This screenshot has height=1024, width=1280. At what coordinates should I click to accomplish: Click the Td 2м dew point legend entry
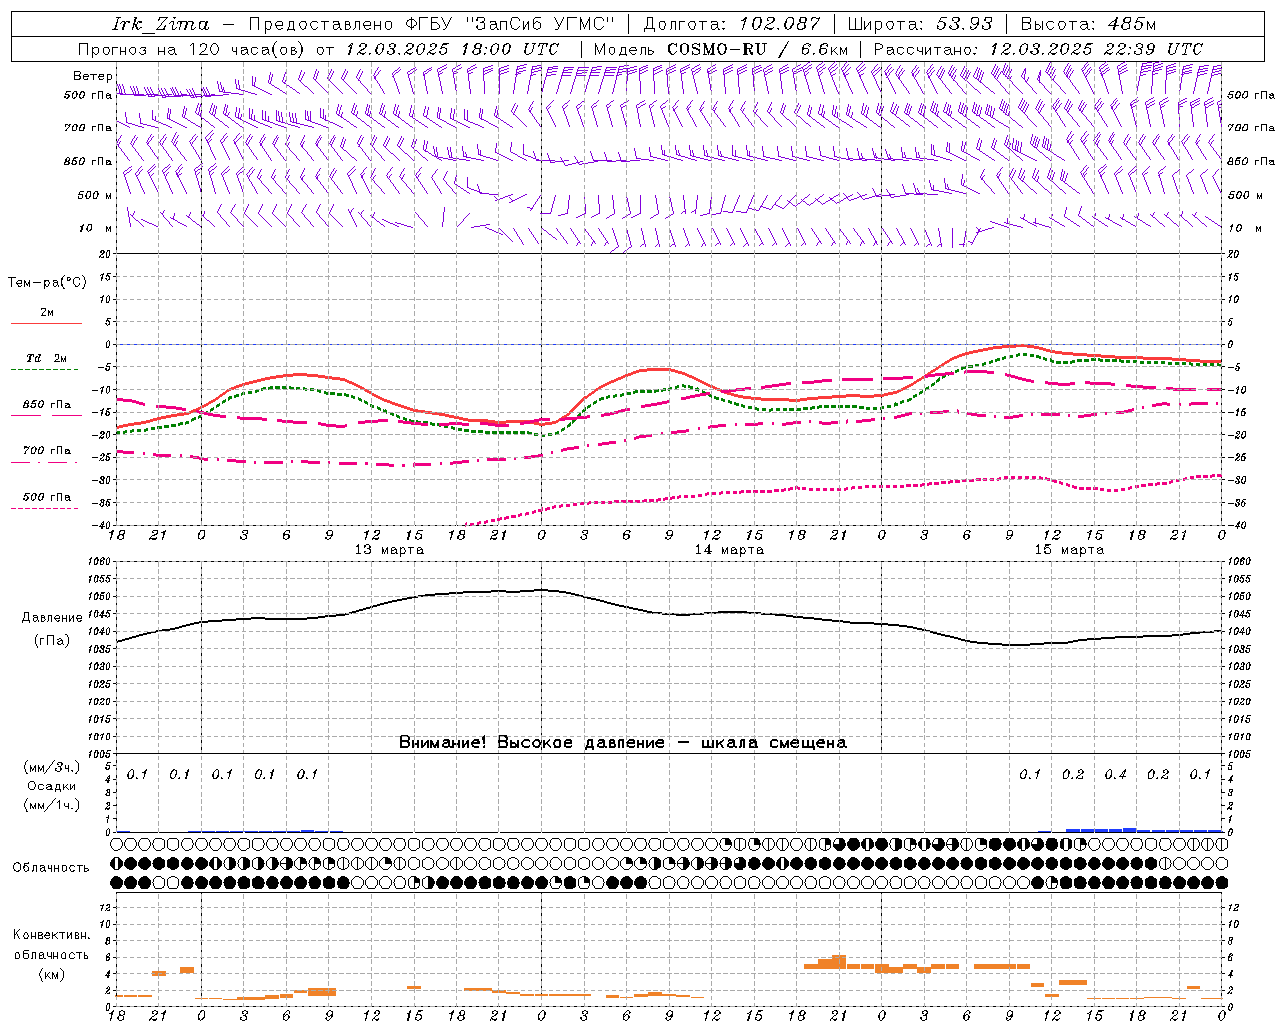46,358
